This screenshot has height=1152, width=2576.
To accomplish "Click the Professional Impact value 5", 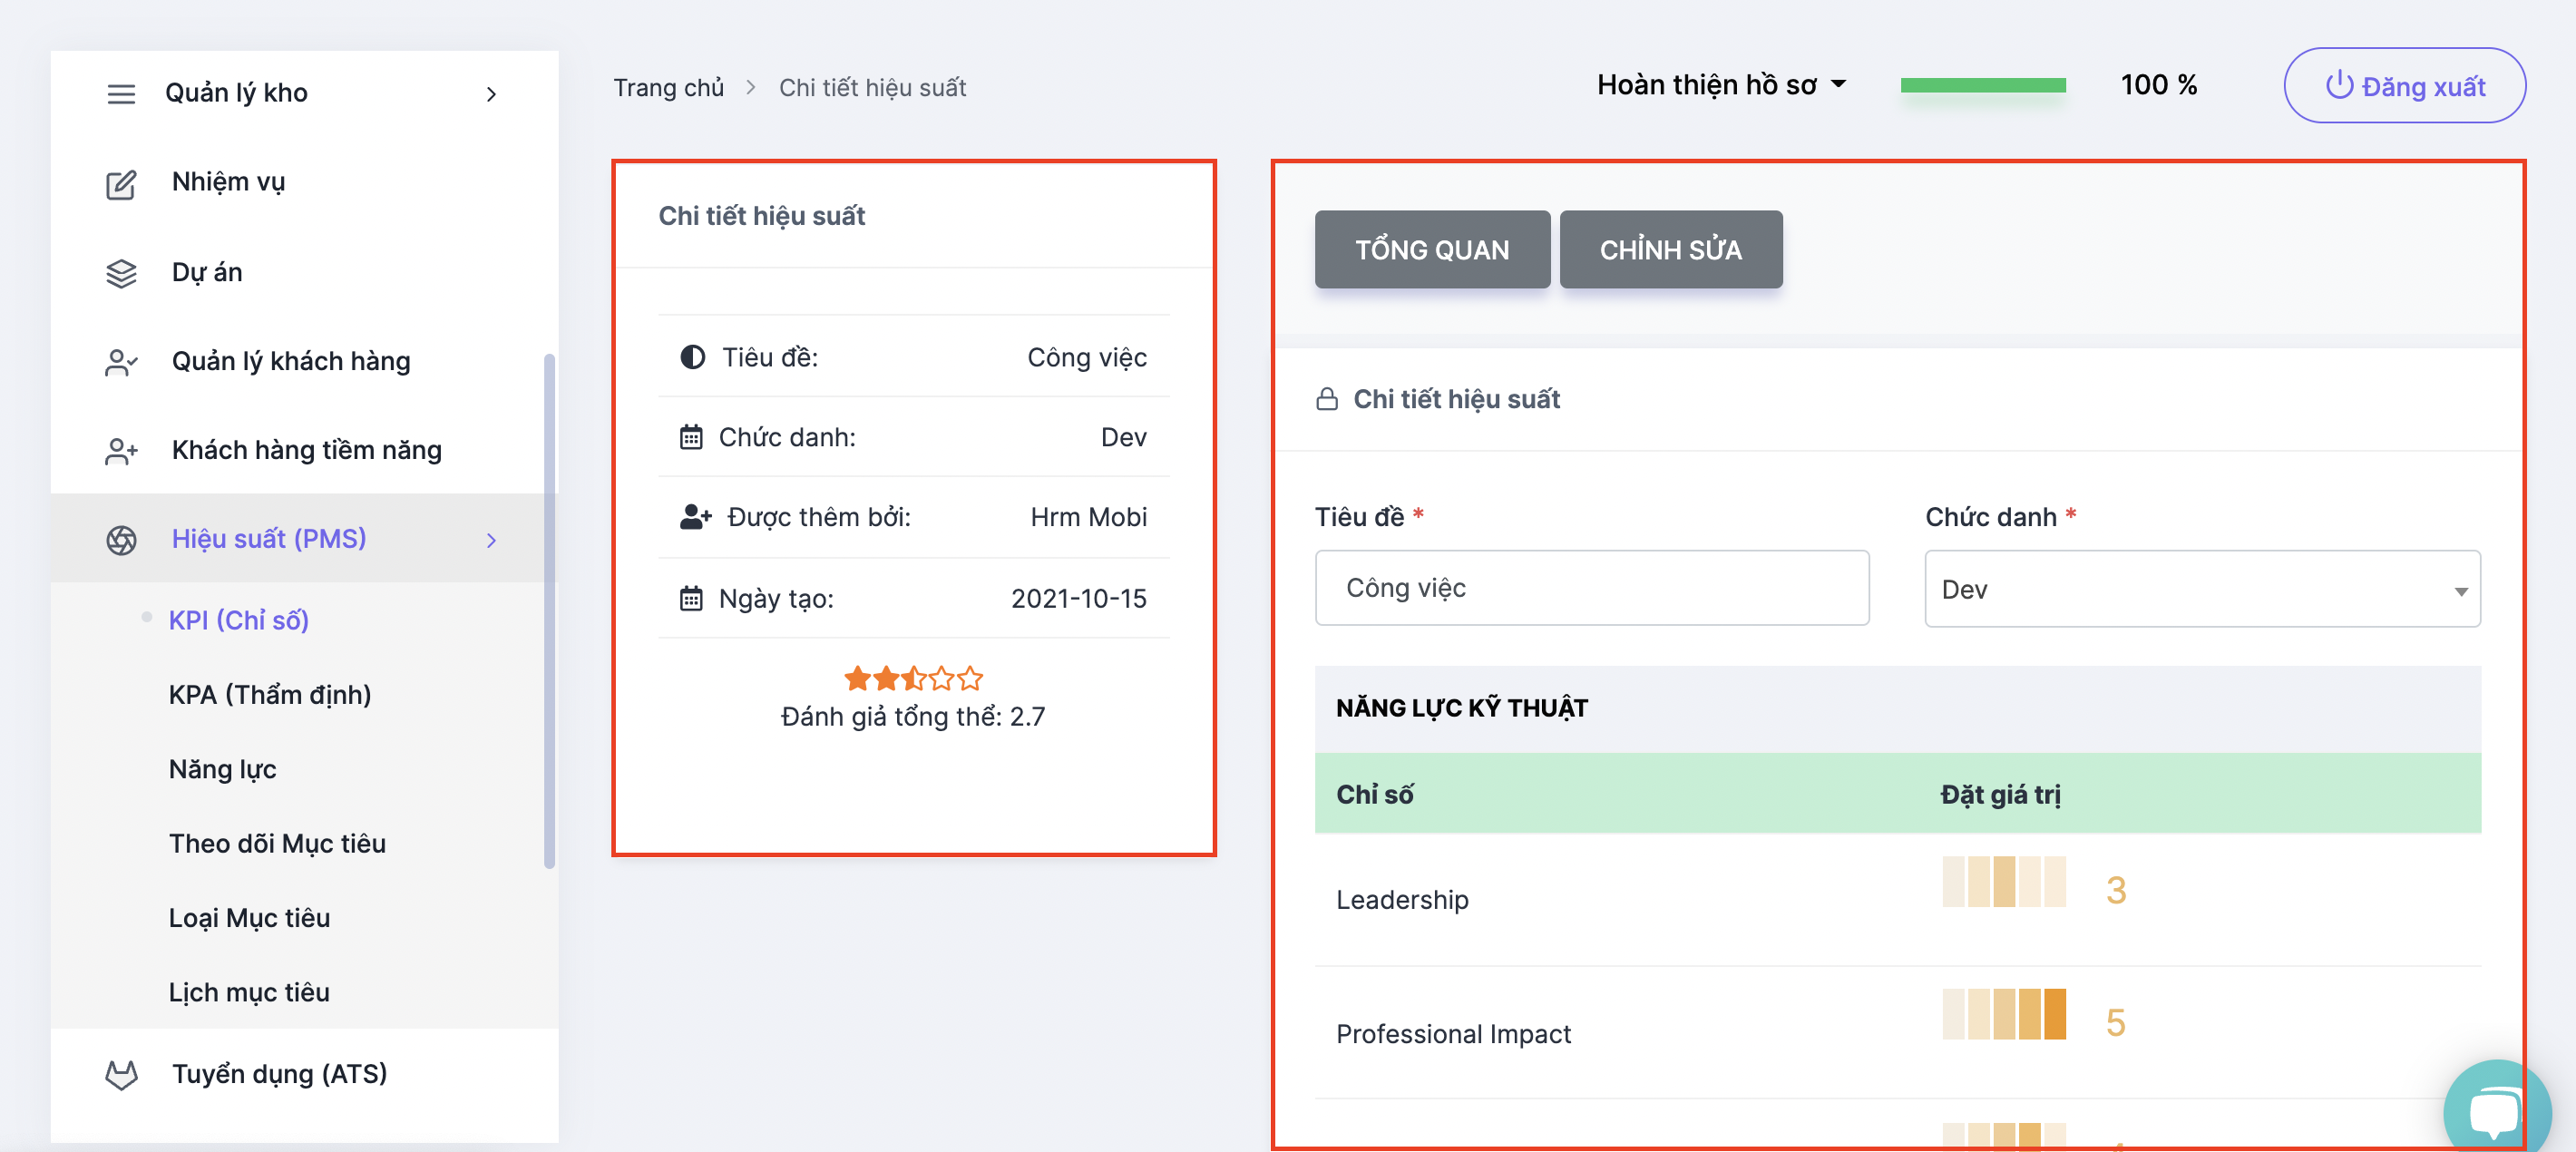I will tap(2115, 1023).
